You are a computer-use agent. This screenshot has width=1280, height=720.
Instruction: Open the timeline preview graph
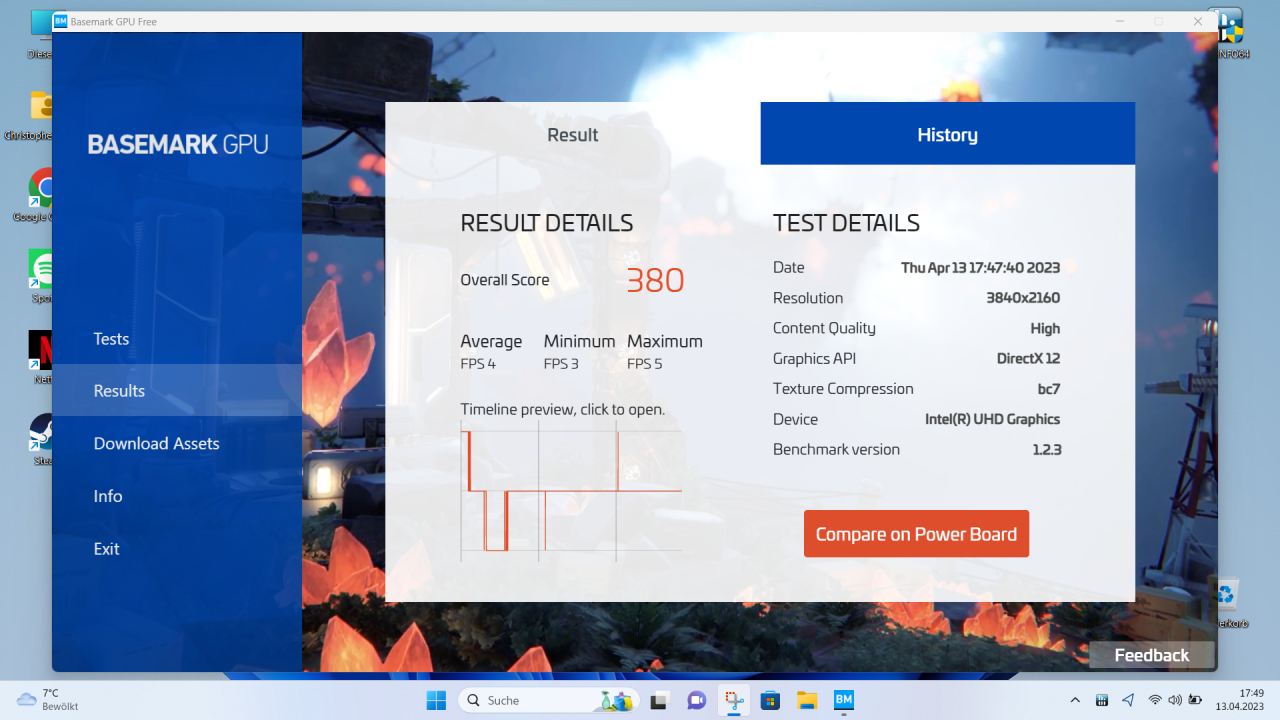coord(571,491)
